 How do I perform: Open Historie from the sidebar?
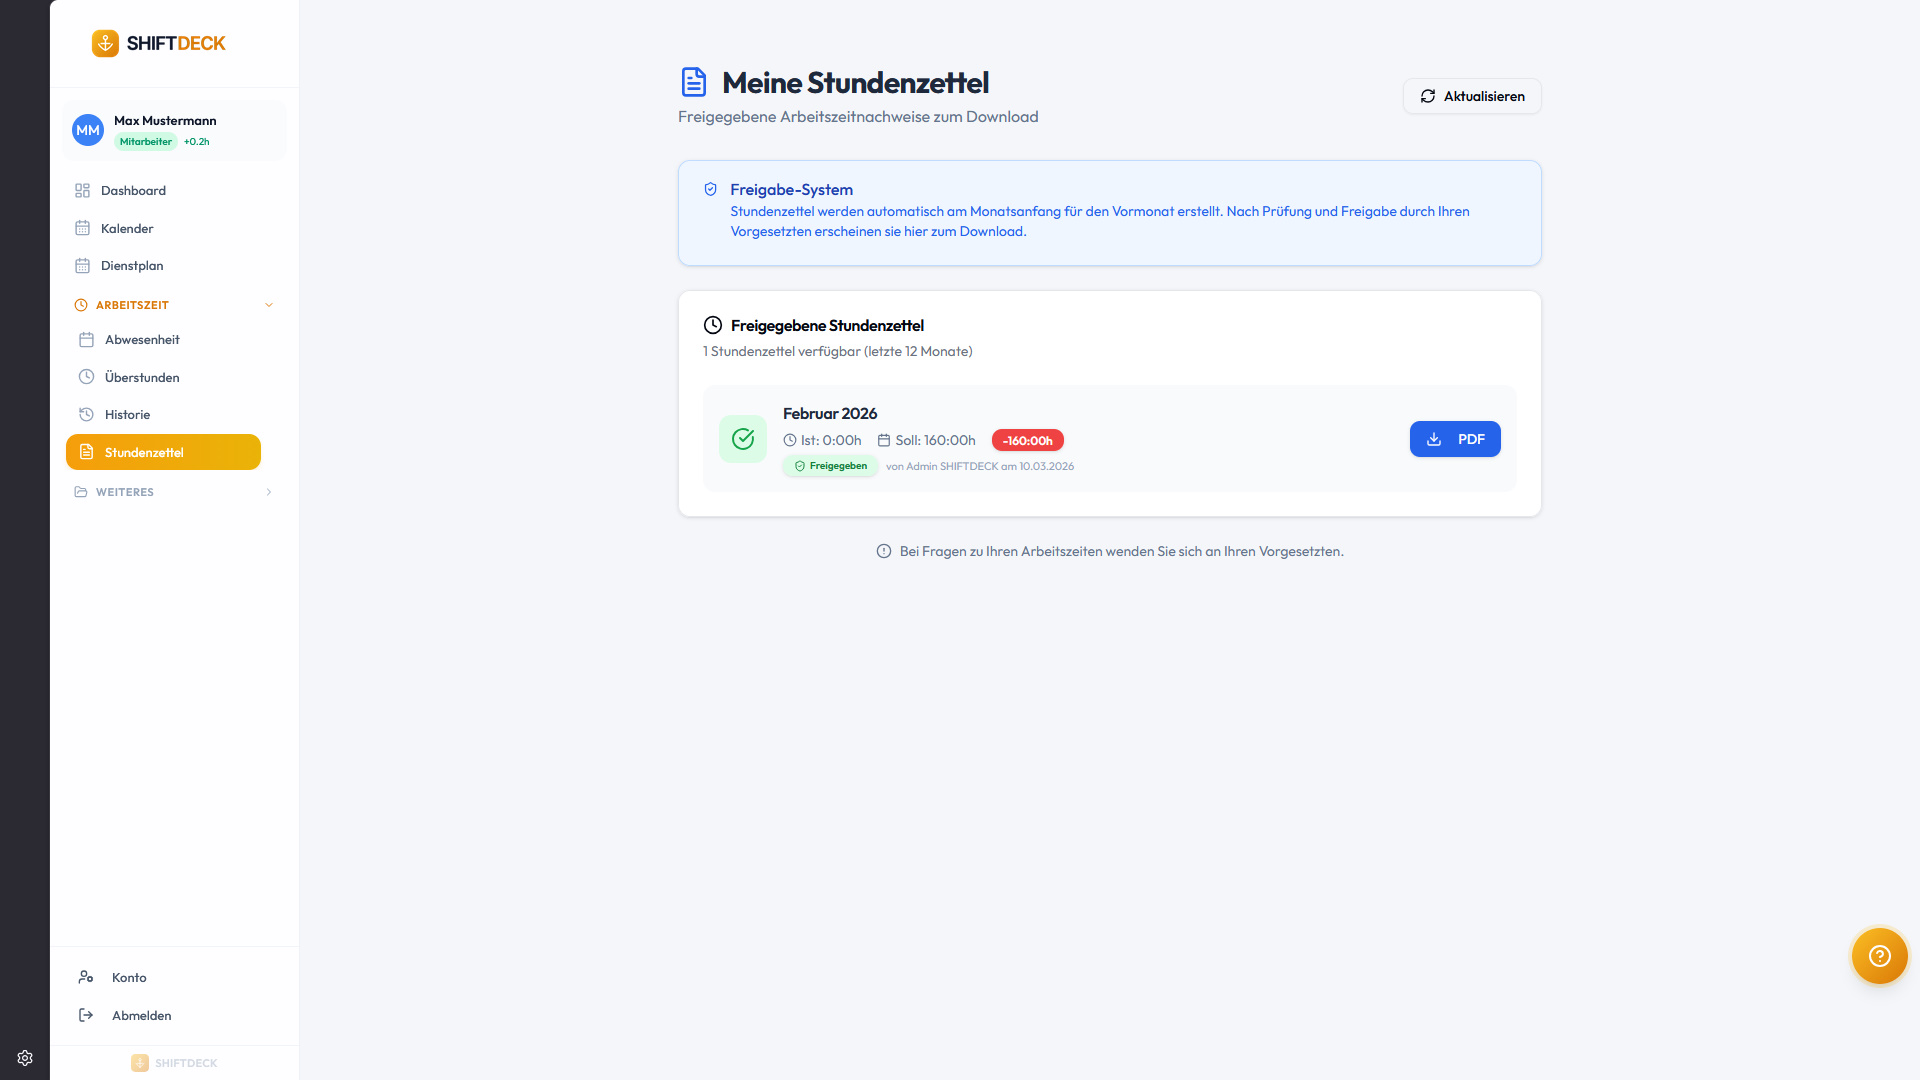pos(127,415)
